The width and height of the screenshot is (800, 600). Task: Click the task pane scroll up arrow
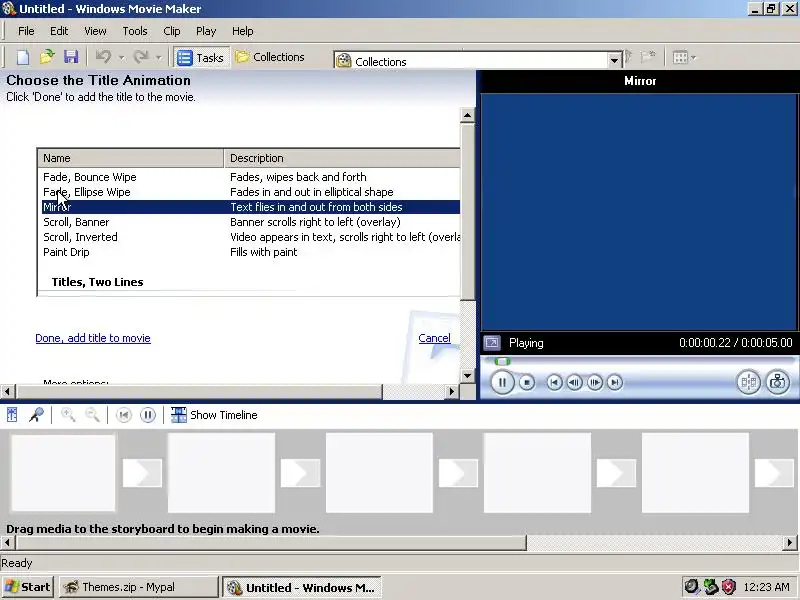click(467, 115)
